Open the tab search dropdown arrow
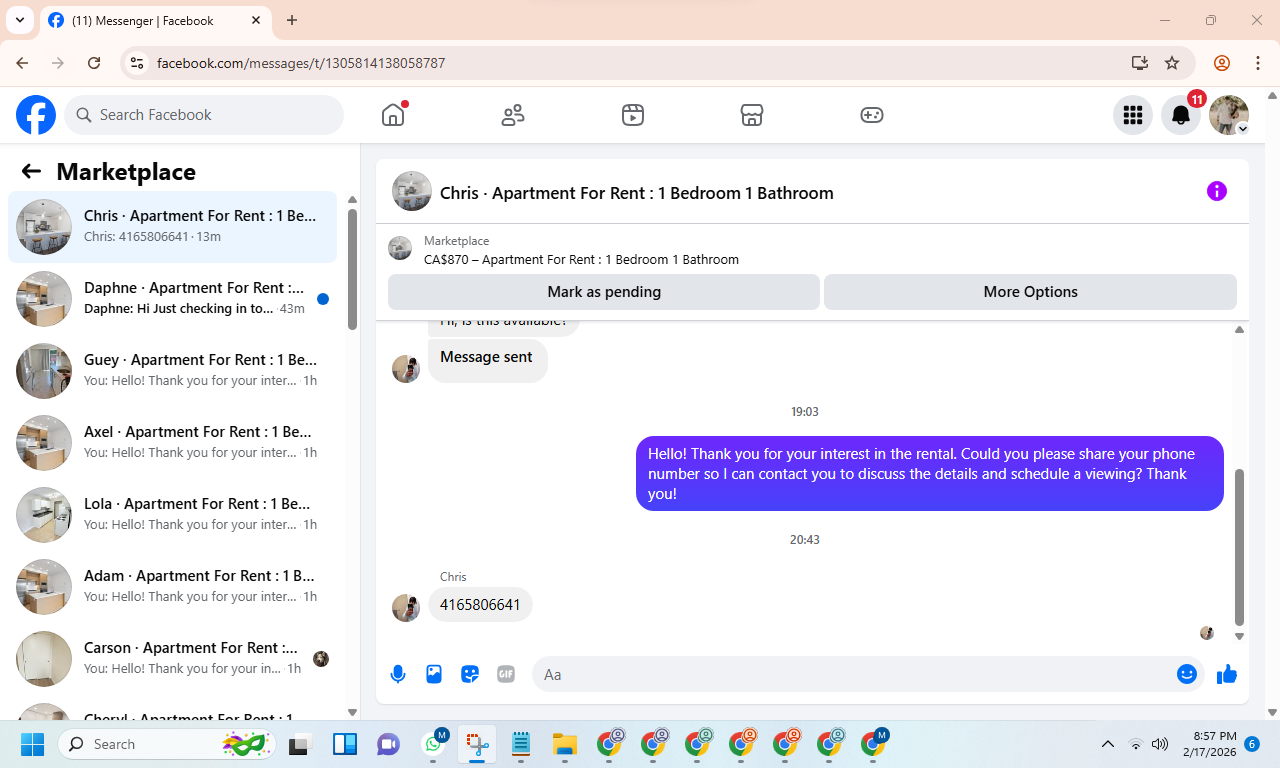 pyautogui.click(x=20, y=20)
